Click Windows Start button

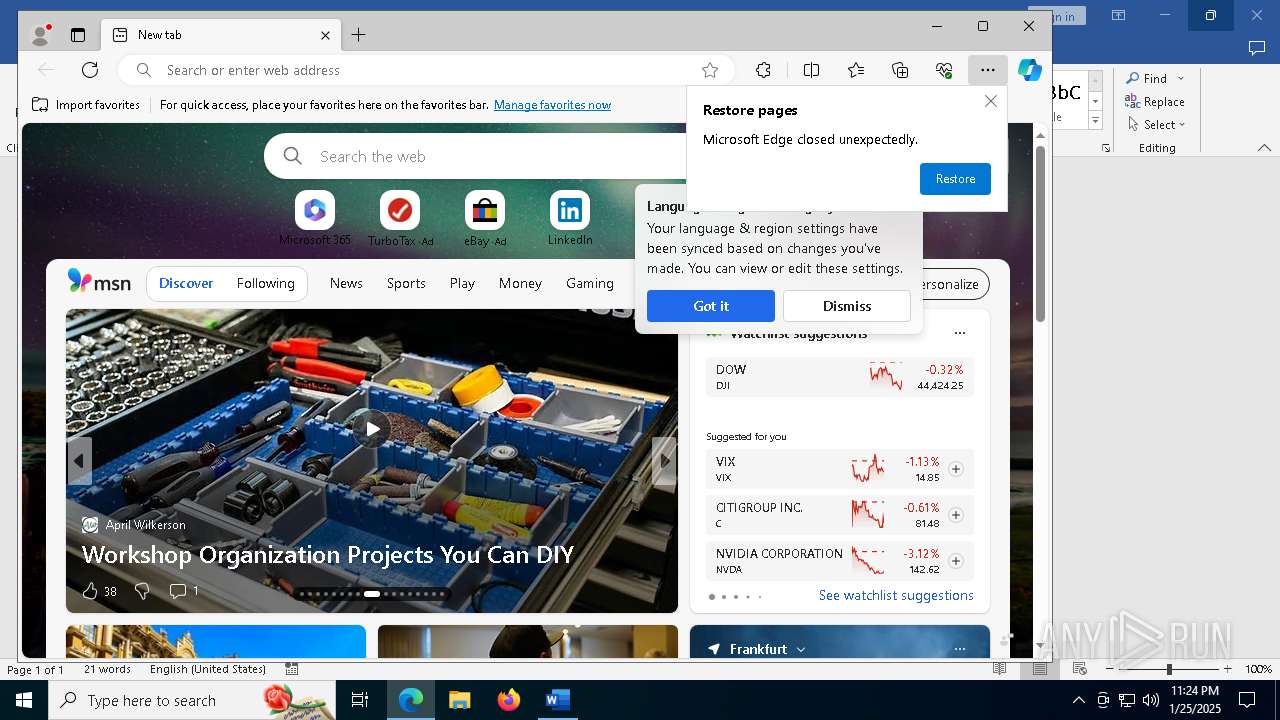coord(24,700)
